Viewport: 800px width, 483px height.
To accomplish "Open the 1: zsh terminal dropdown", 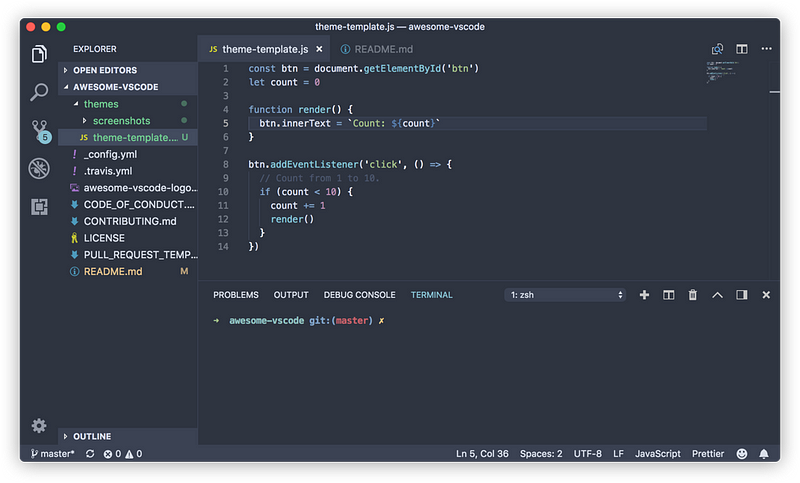I will (565, 295).
